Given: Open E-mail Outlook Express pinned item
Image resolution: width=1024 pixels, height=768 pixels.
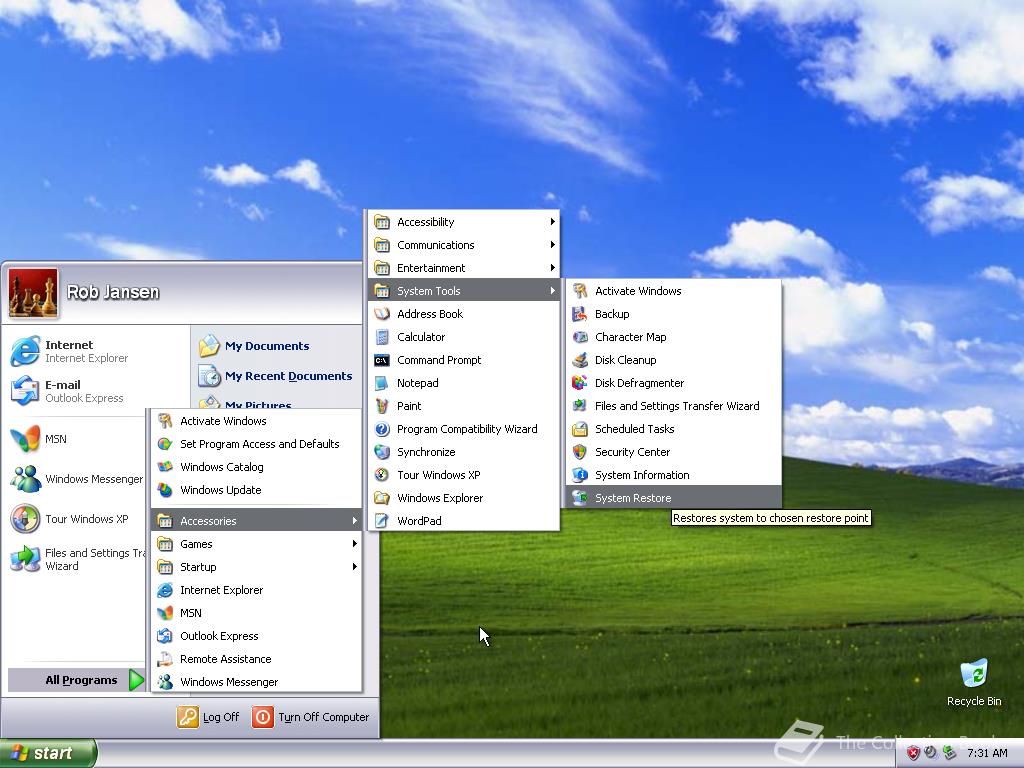Looking at the screenshot, I should [x=97, y=391].
